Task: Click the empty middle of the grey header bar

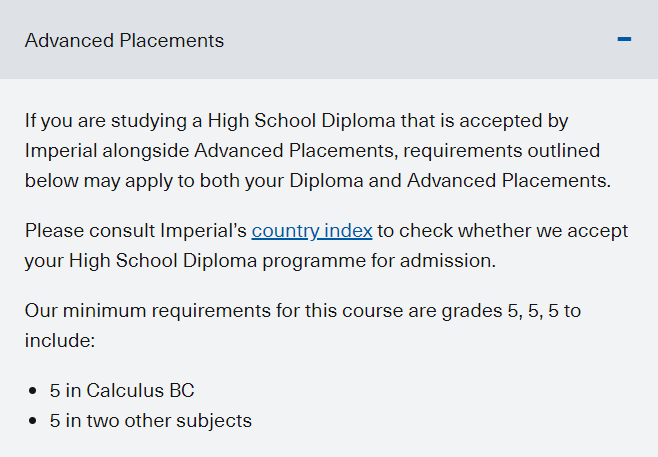Action: (x=420, y=40)
